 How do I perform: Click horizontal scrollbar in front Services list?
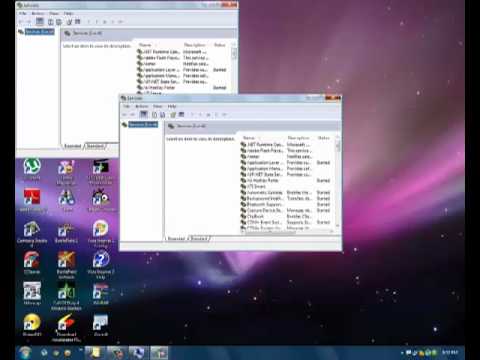tap(288, 231)
